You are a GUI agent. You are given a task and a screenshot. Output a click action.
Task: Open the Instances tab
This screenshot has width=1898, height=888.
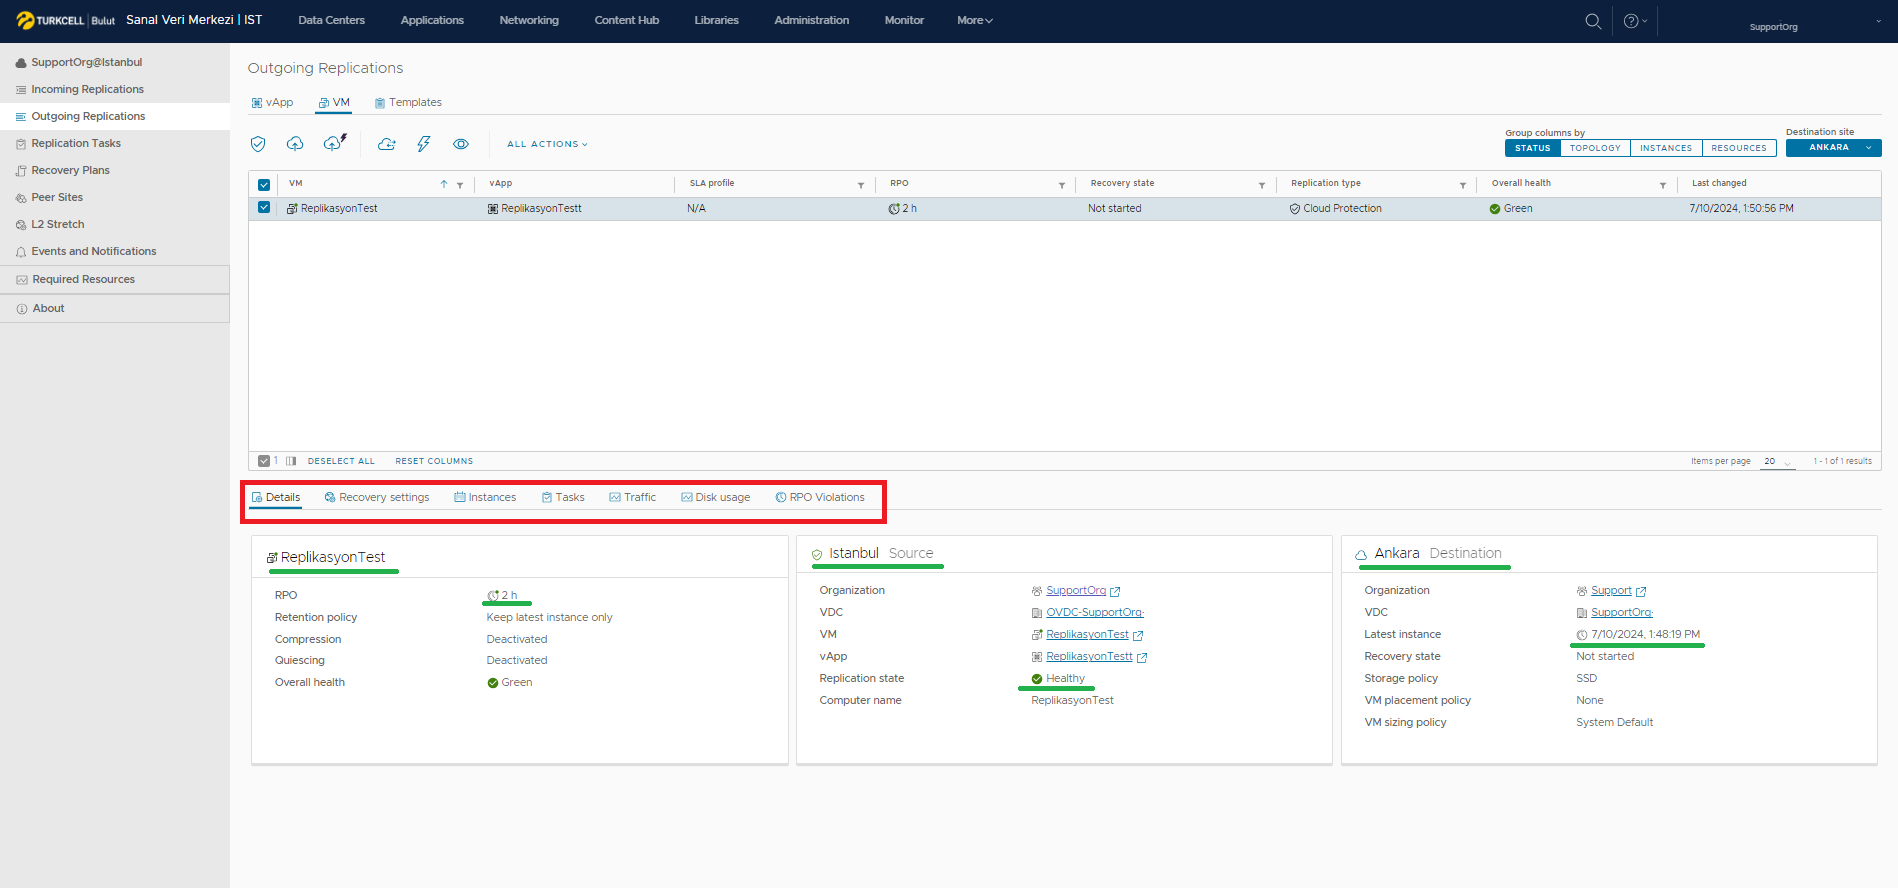(485, 498)
